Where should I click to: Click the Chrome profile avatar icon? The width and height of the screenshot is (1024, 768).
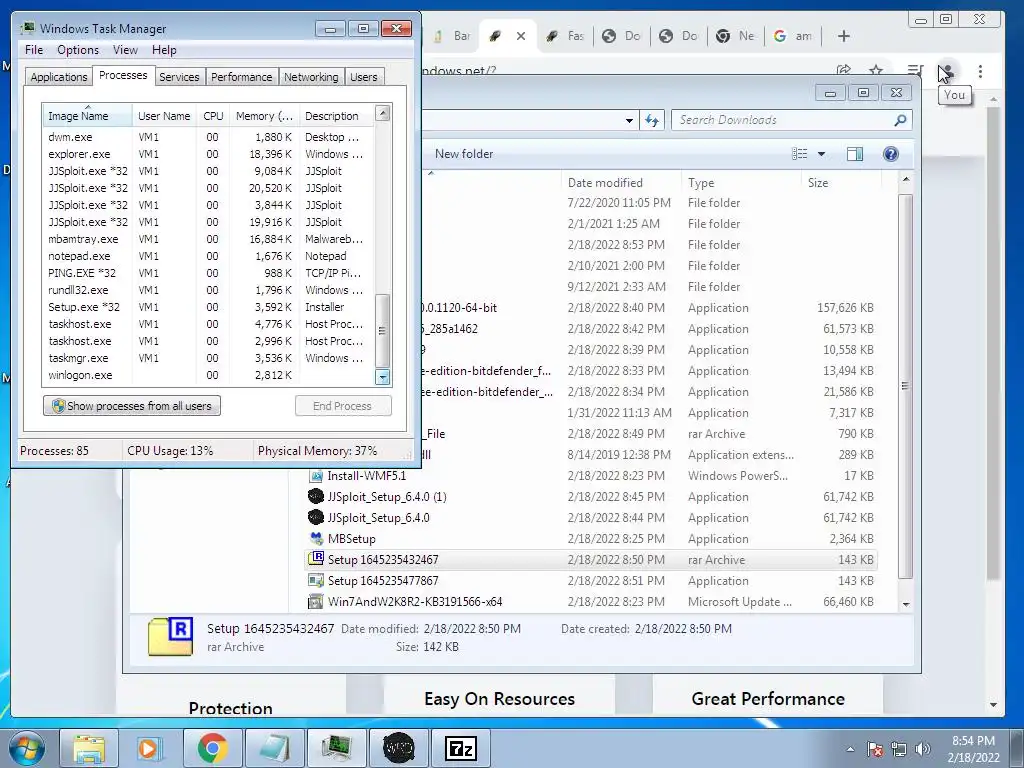click(x=947, y=71)
